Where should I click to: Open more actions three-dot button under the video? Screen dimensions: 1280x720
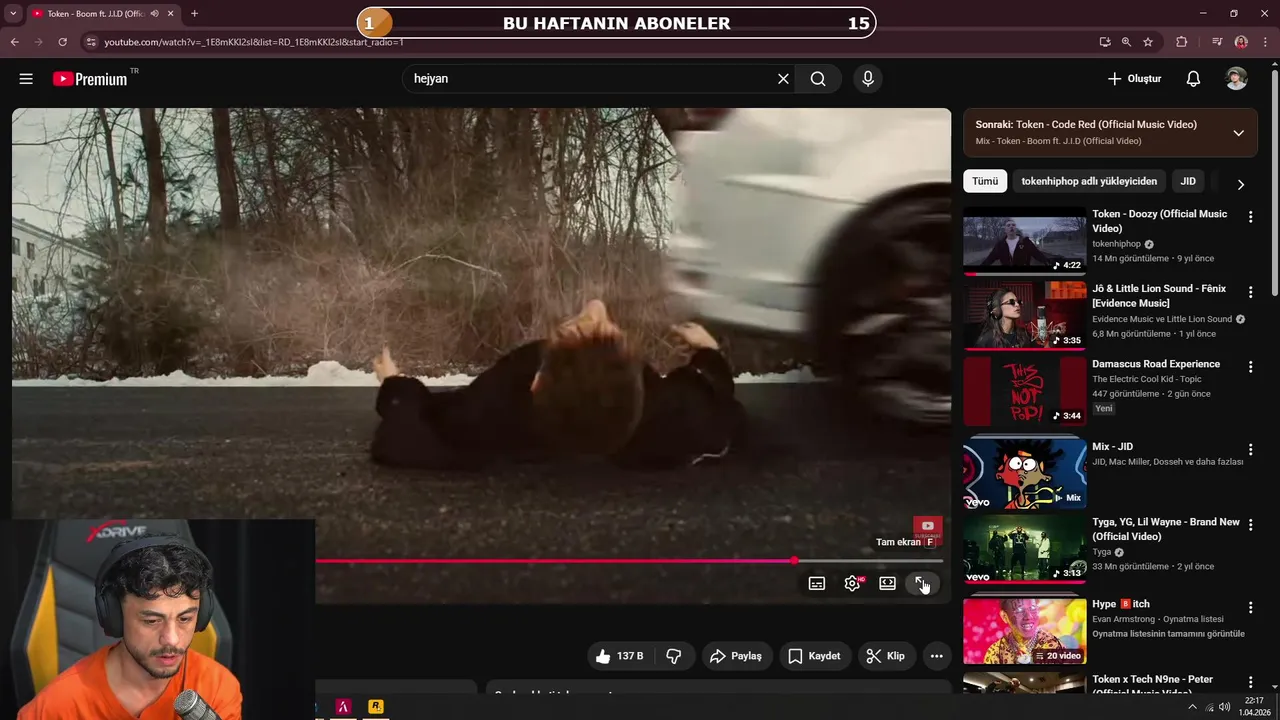click(936, 656)
